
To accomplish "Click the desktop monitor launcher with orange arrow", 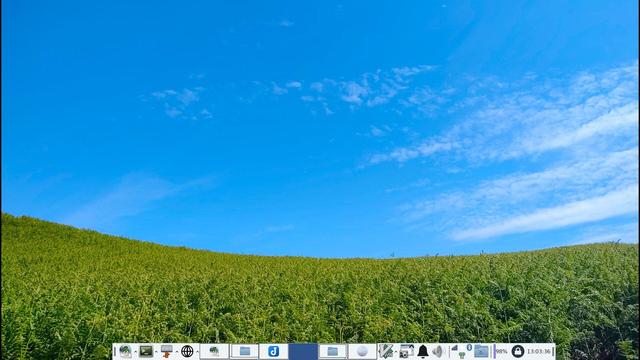I will (166, 351).
